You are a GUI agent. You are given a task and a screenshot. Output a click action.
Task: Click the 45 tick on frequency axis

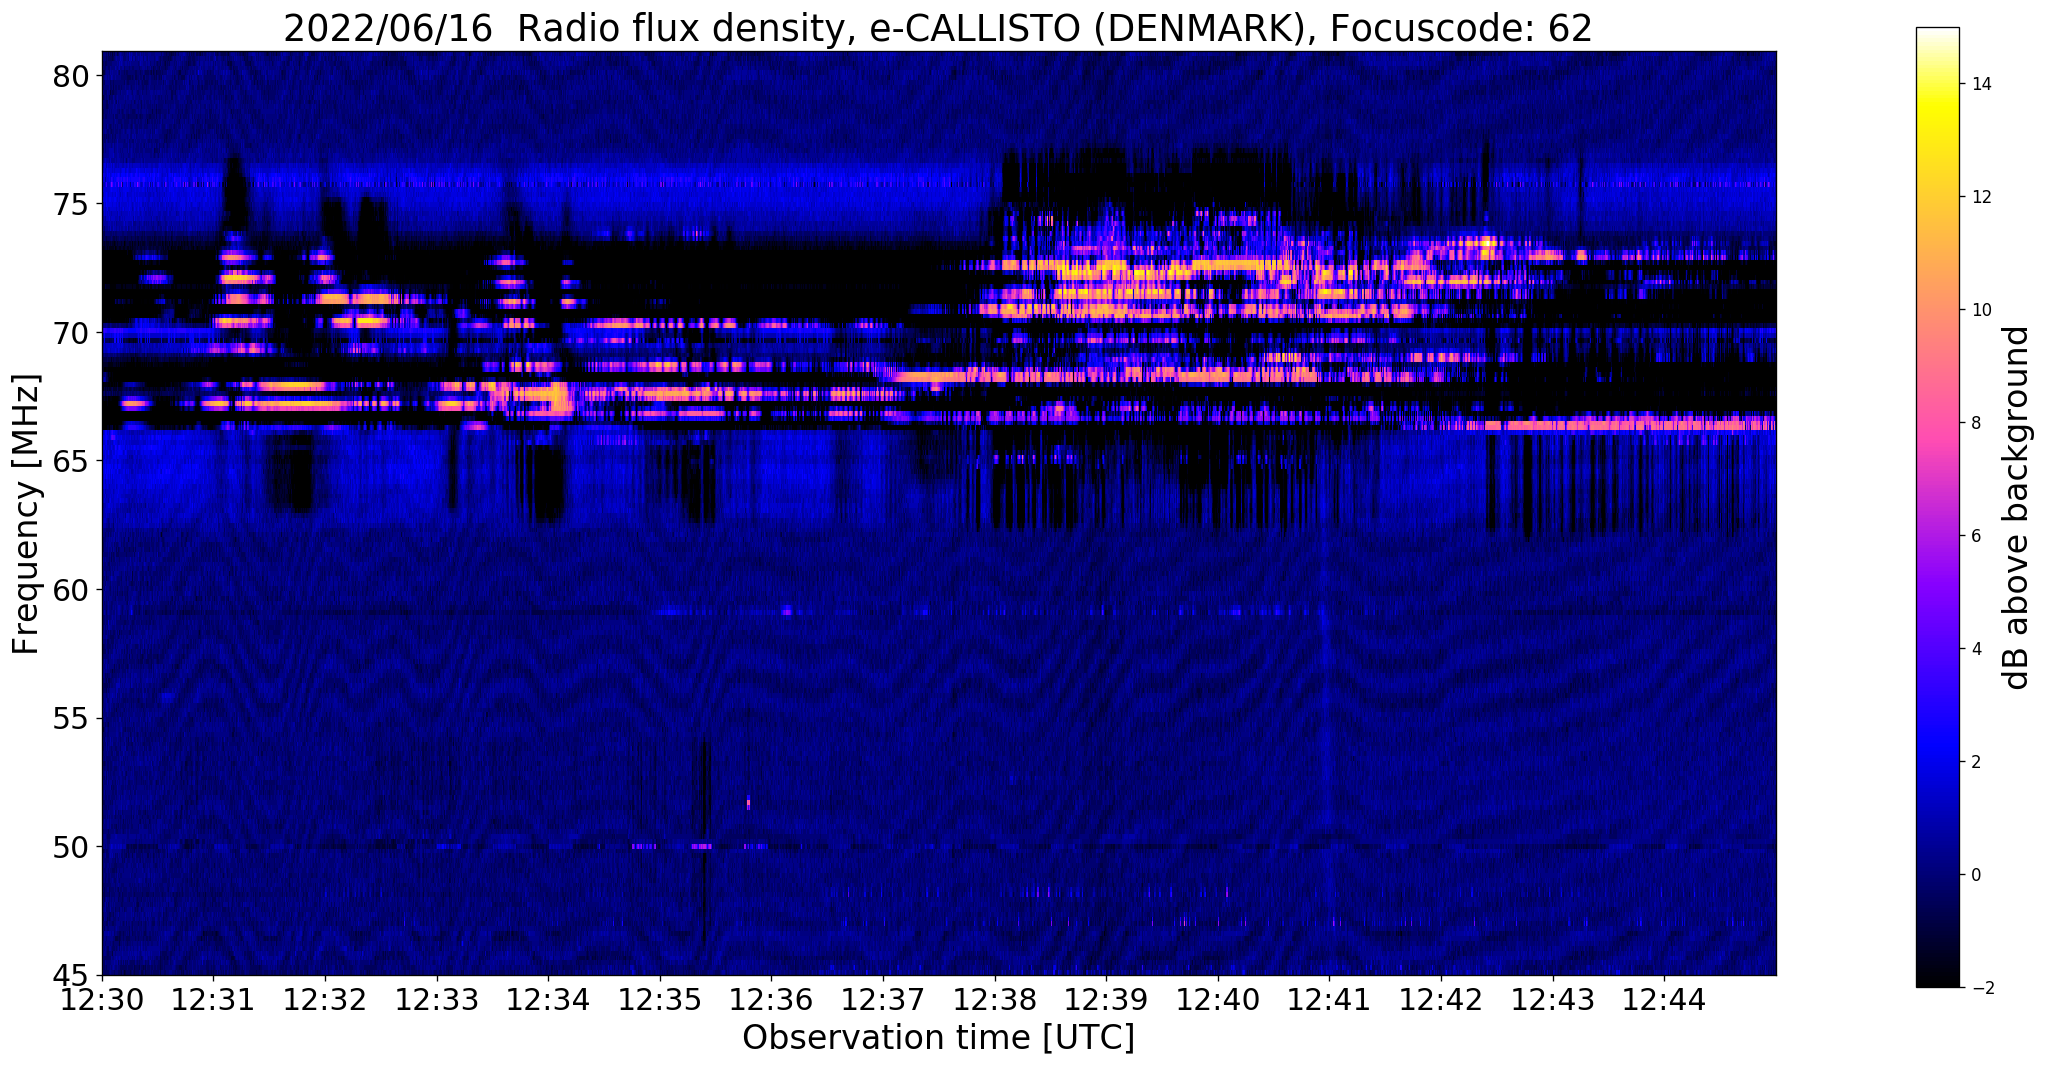click(71, 976)
